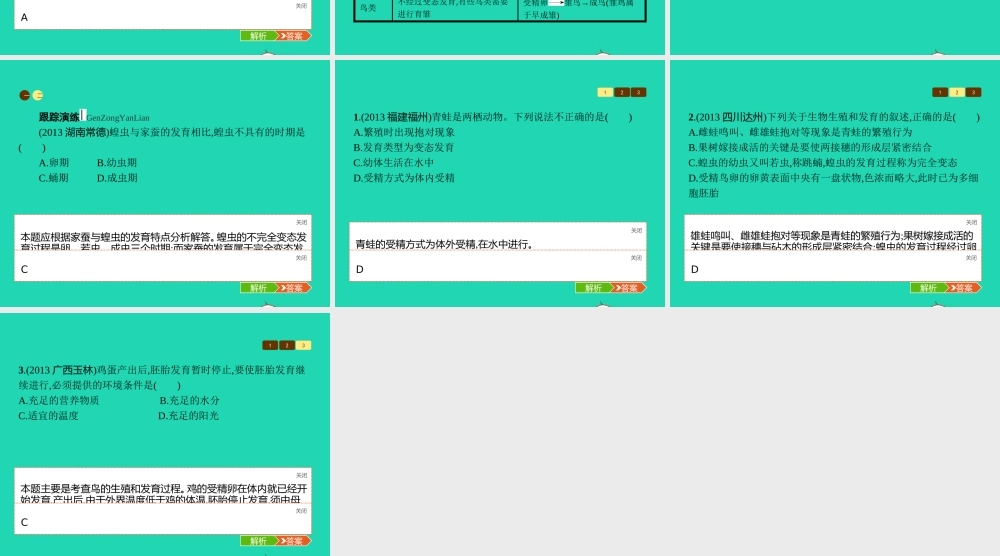Click option C.蛹期
The width and height of the screenshot is (1000, 556).
54,178
